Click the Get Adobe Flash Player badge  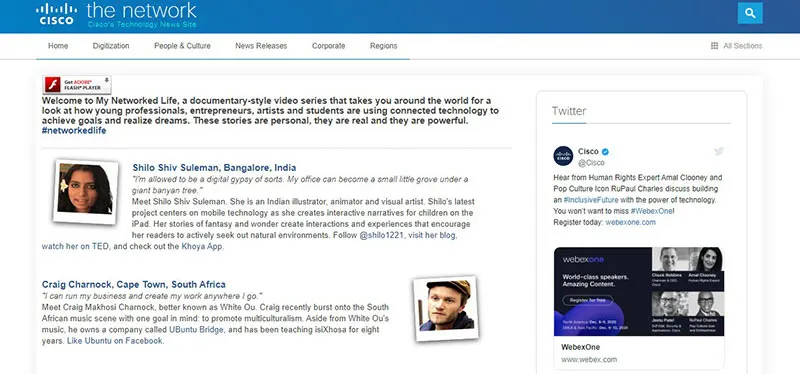coord(77,85)
